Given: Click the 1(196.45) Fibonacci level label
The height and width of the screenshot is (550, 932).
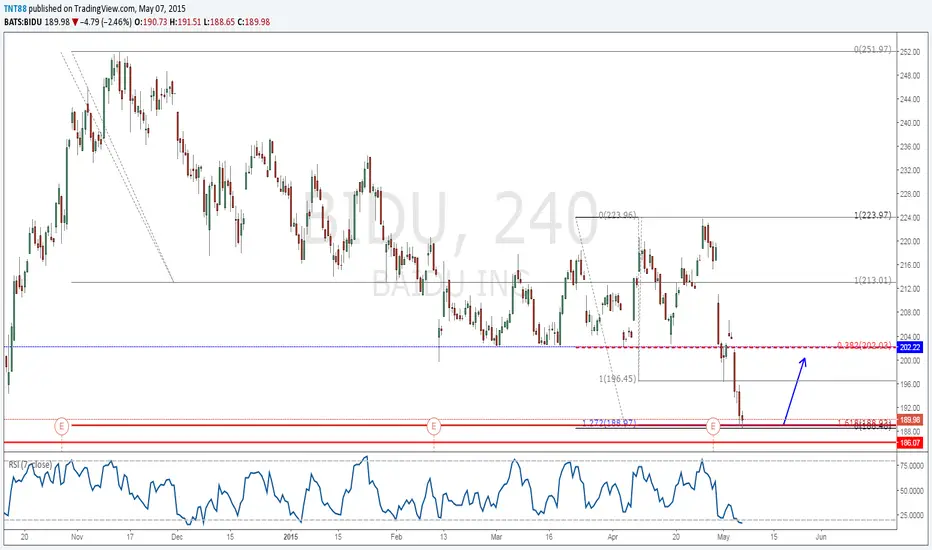Looking at the screenshot, I should [617, 378].
